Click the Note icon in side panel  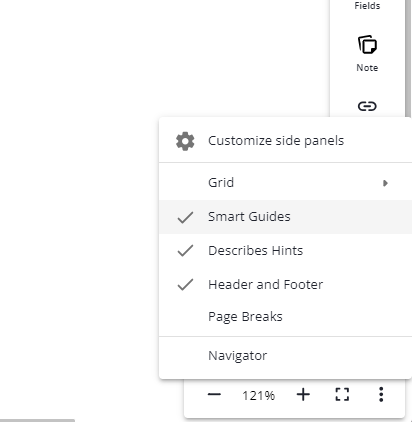[x=367, y=45]
